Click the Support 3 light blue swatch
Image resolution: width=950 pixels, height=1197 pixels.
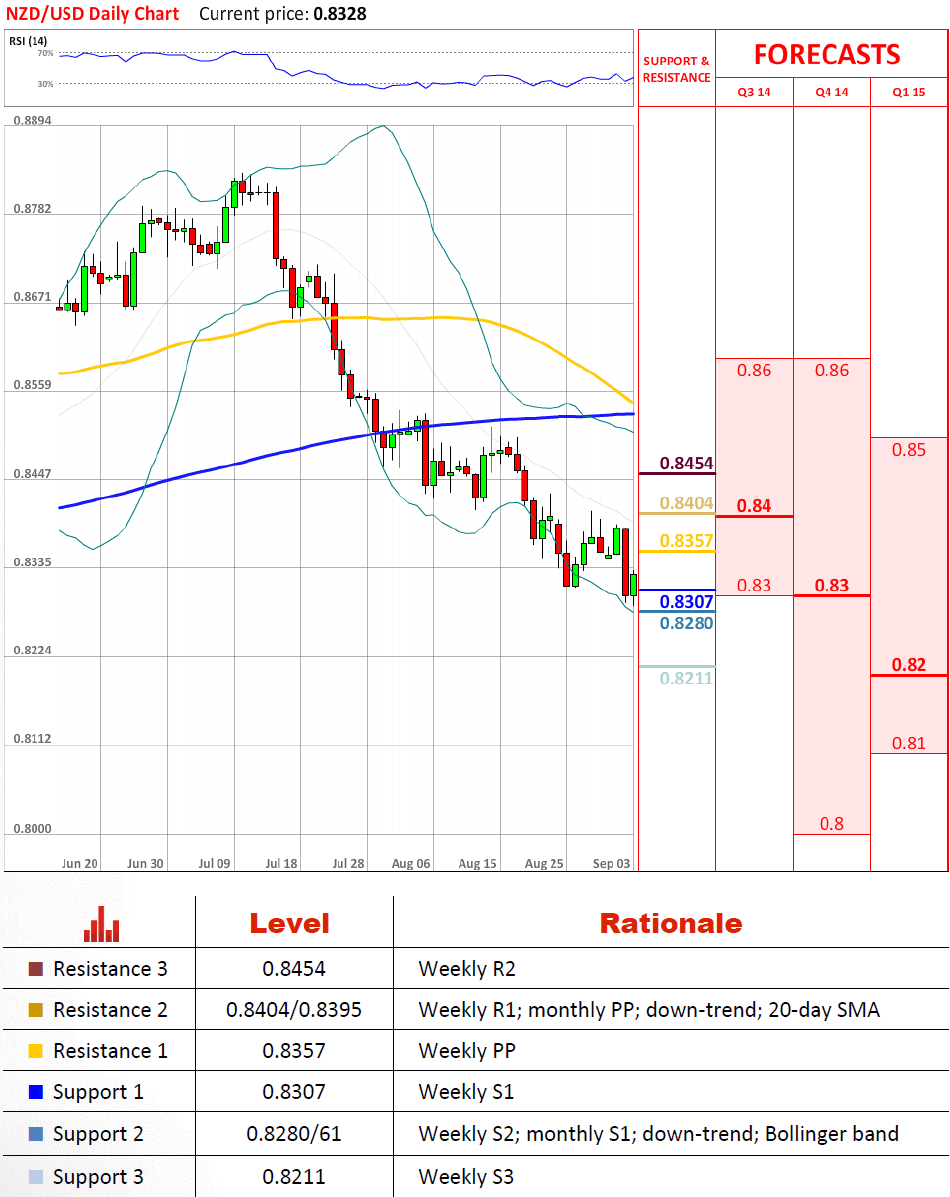click(36, 1176)
